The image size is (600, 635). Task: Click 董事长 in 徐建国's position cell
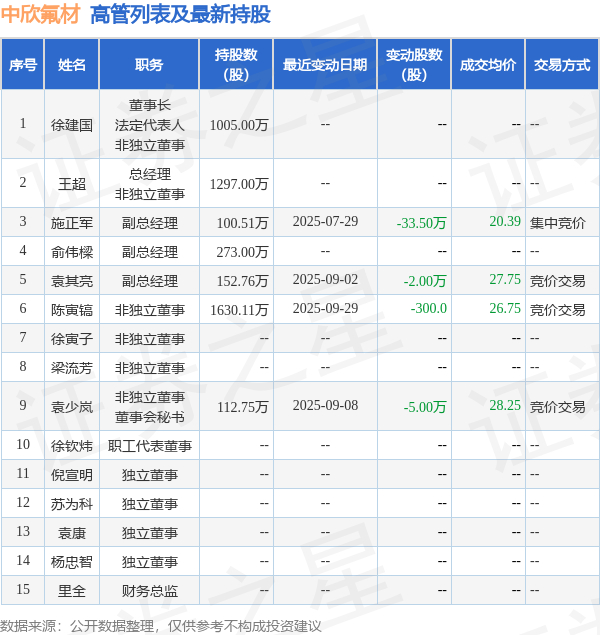click(x=149, y=105)
